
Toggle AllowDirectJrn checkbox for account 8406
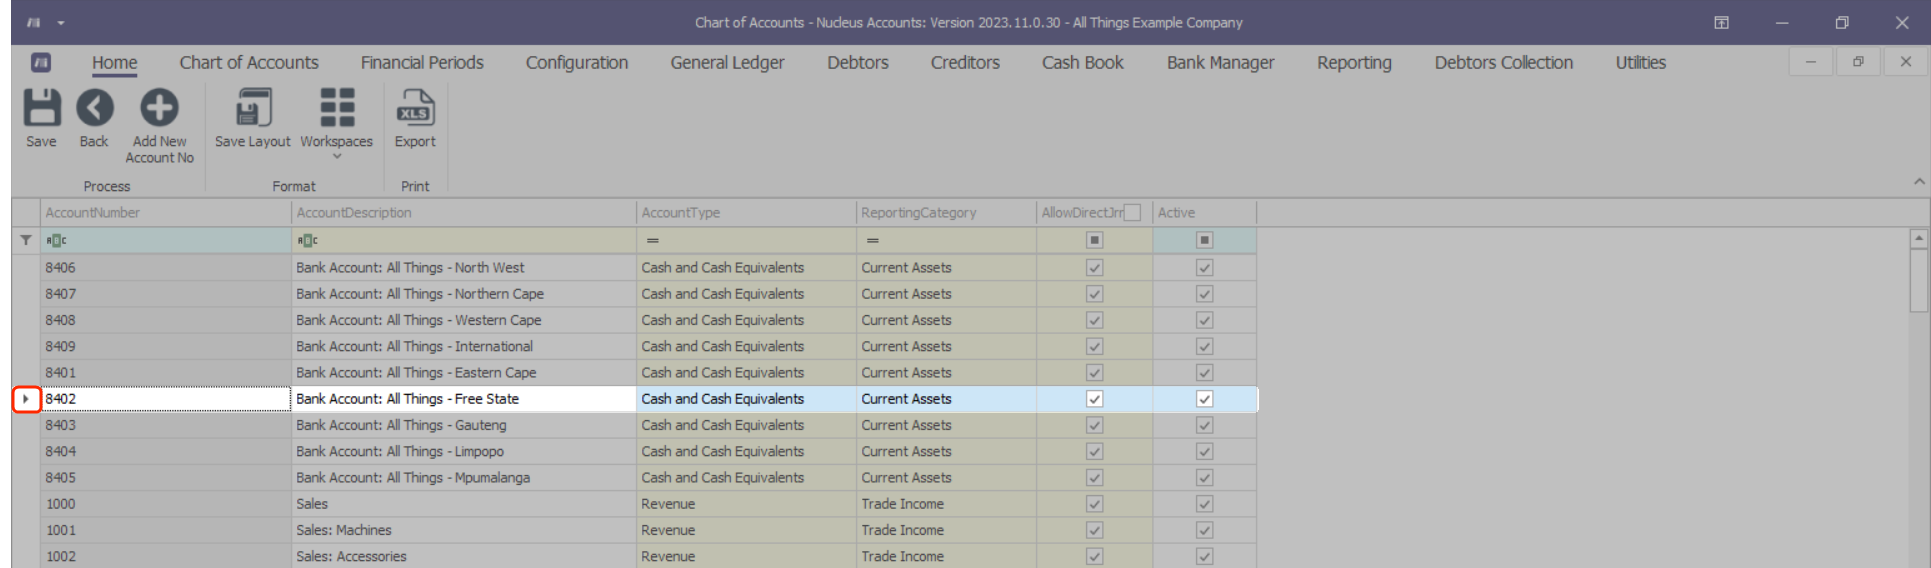click(1094, 268)
